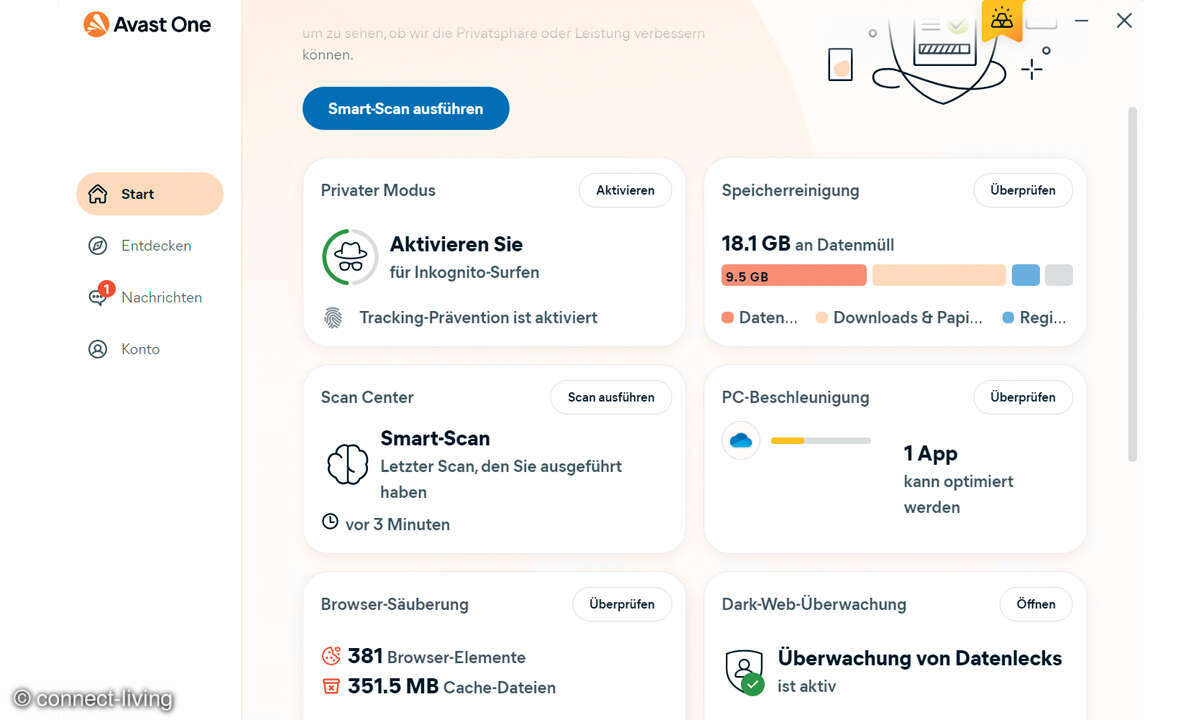Click the PC-Beschleunigung card title
This screenshot has height=720, width=1200.
click(x=795, y=397)
